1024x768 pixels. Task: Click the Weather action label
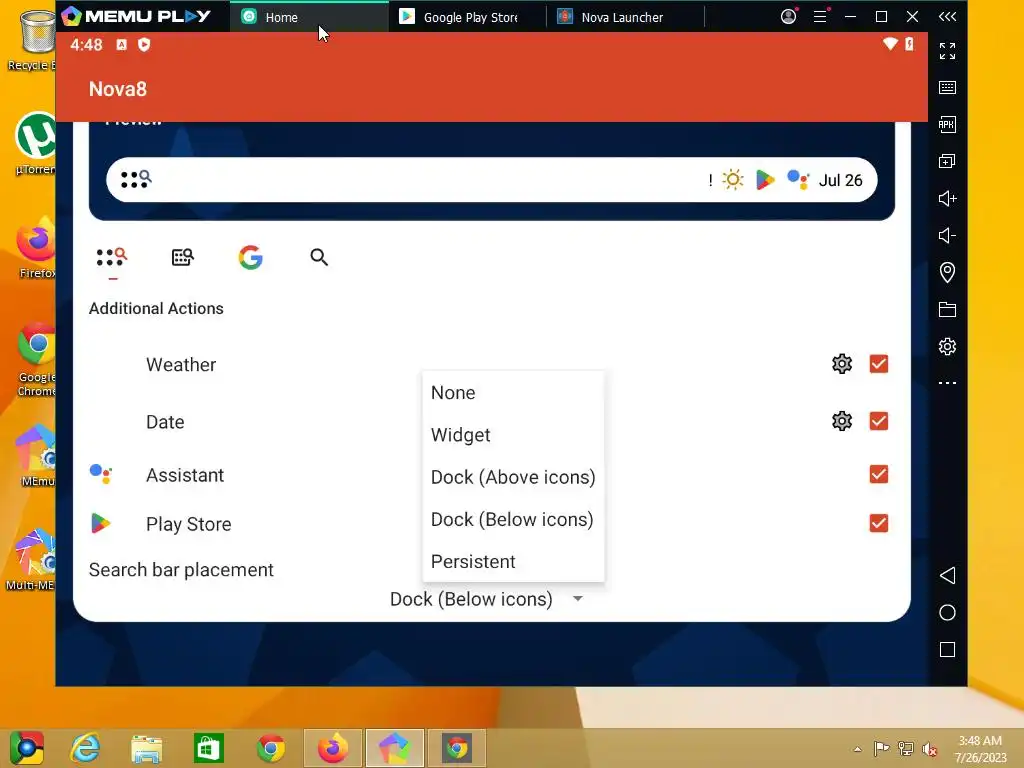click(x=181, y=364)
